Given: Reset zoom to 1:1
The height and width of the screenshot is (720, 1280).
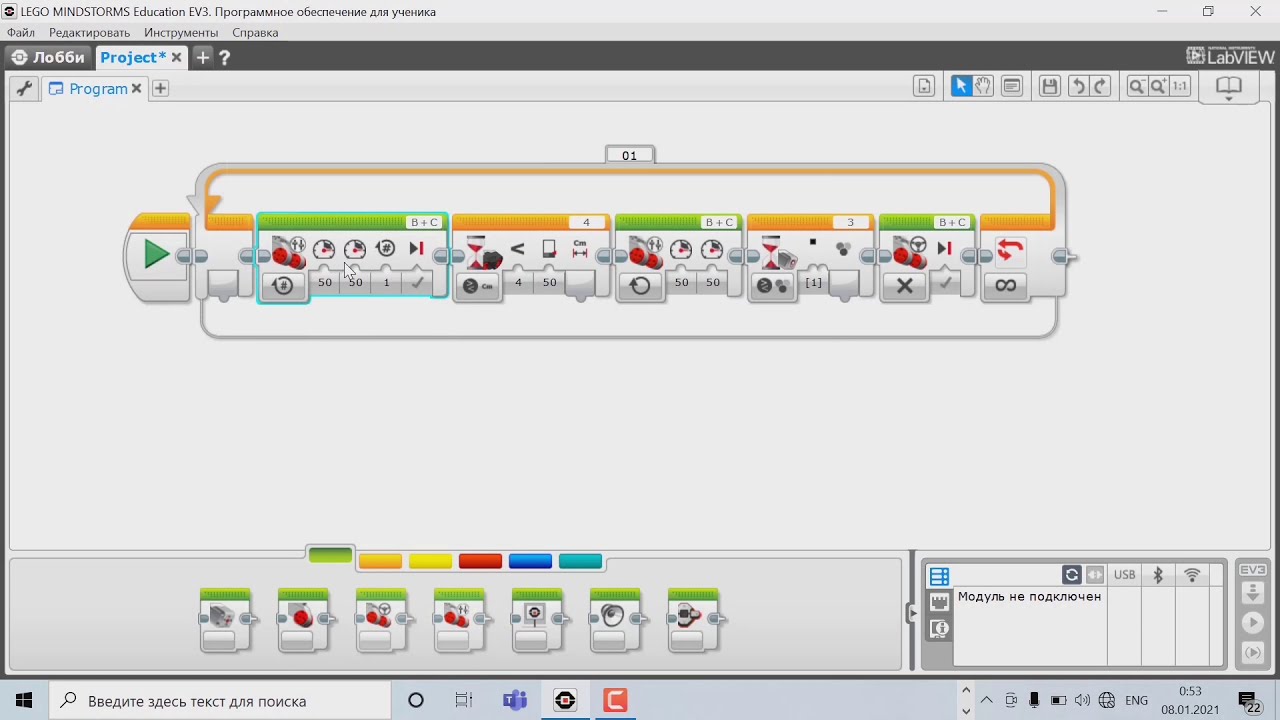Looking at the screenshot, I should (x=1180, y=86).
